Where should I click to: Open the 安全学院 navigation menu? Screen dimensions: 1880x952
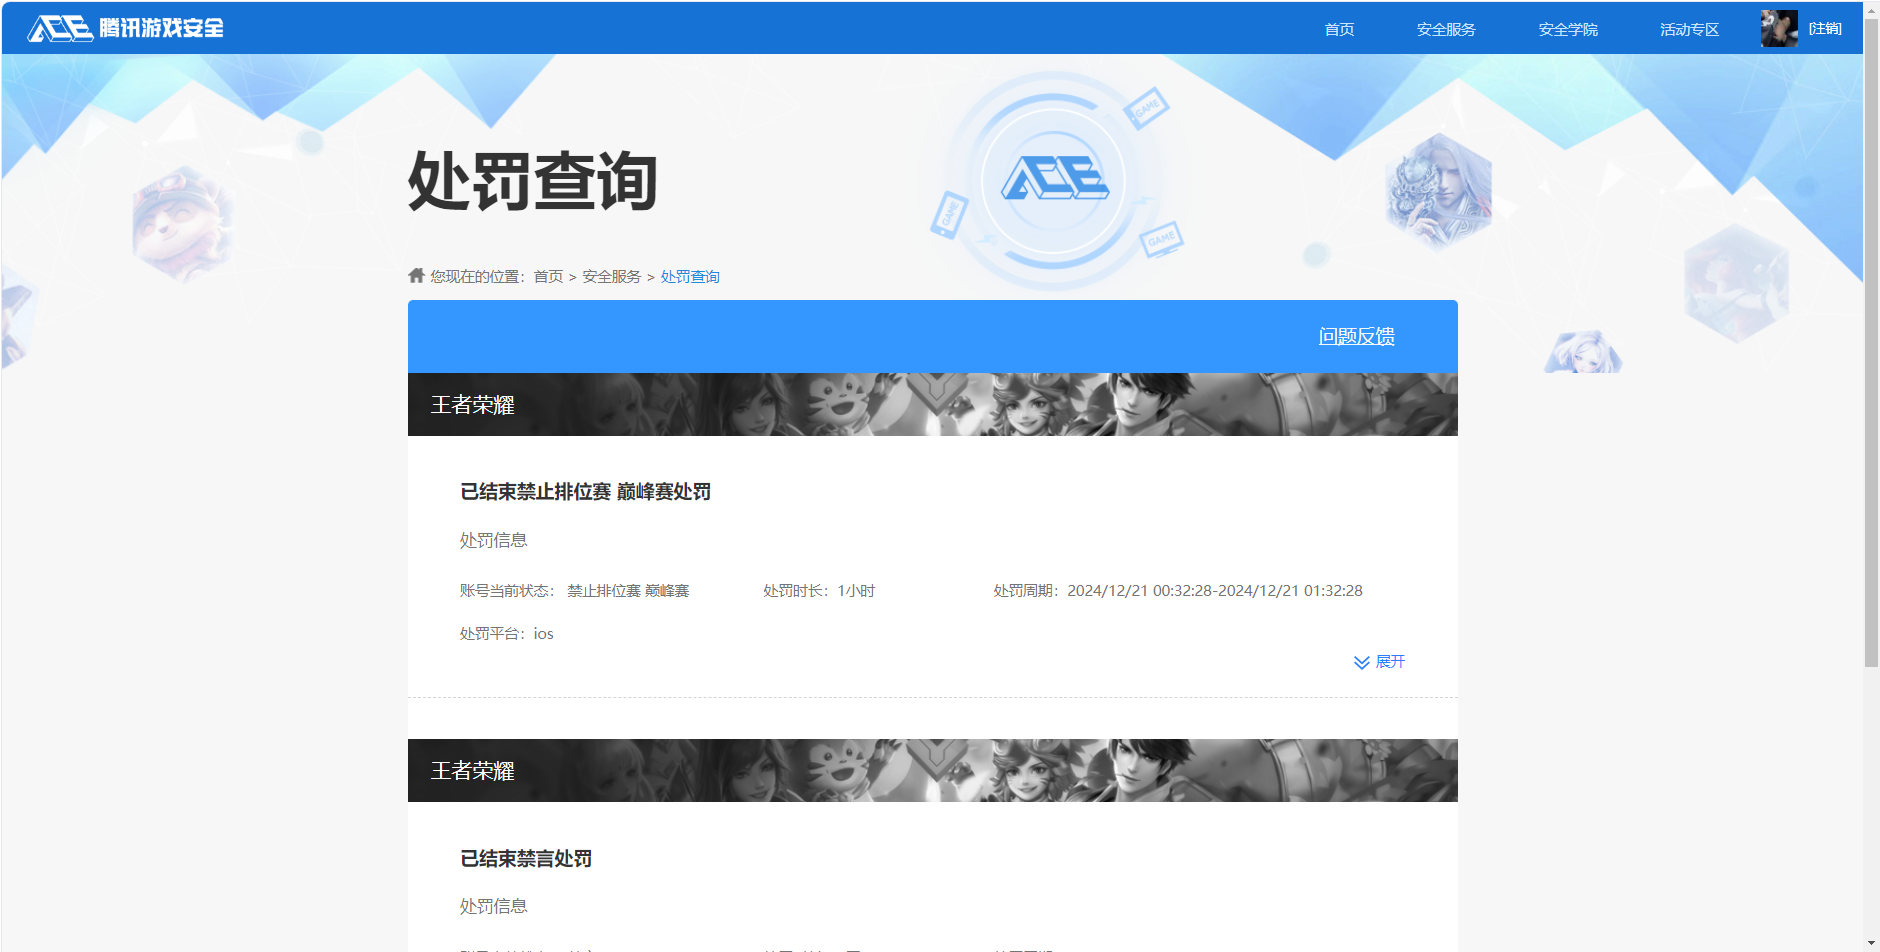coord(1566,28)
